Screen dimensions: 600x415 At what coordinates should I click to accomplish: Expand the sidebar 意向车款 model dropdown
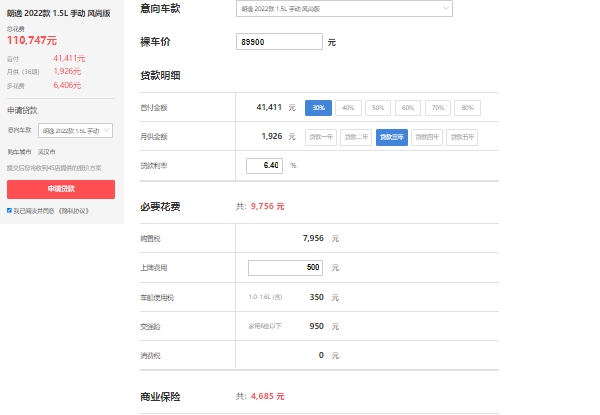[x=75, y=130]
